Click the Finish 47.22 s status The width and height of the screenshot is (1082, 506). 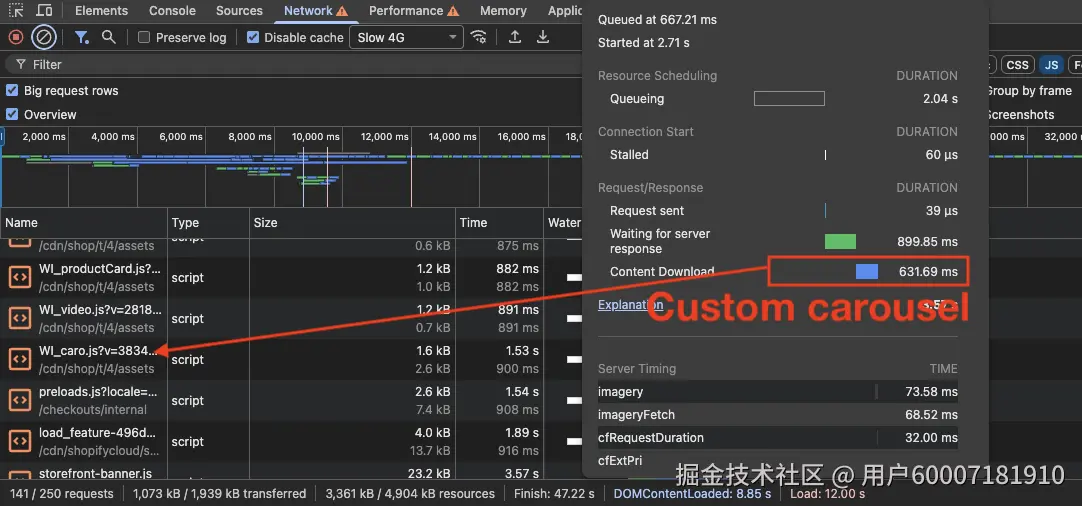point(554,494)
